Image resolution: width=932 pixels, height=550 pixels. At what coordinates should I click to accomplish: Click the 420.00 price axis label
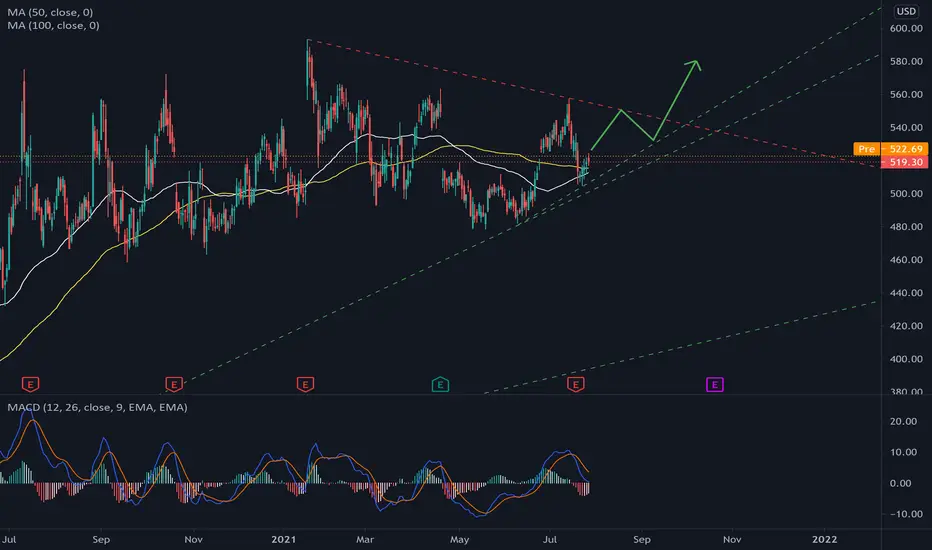(906, 326)
